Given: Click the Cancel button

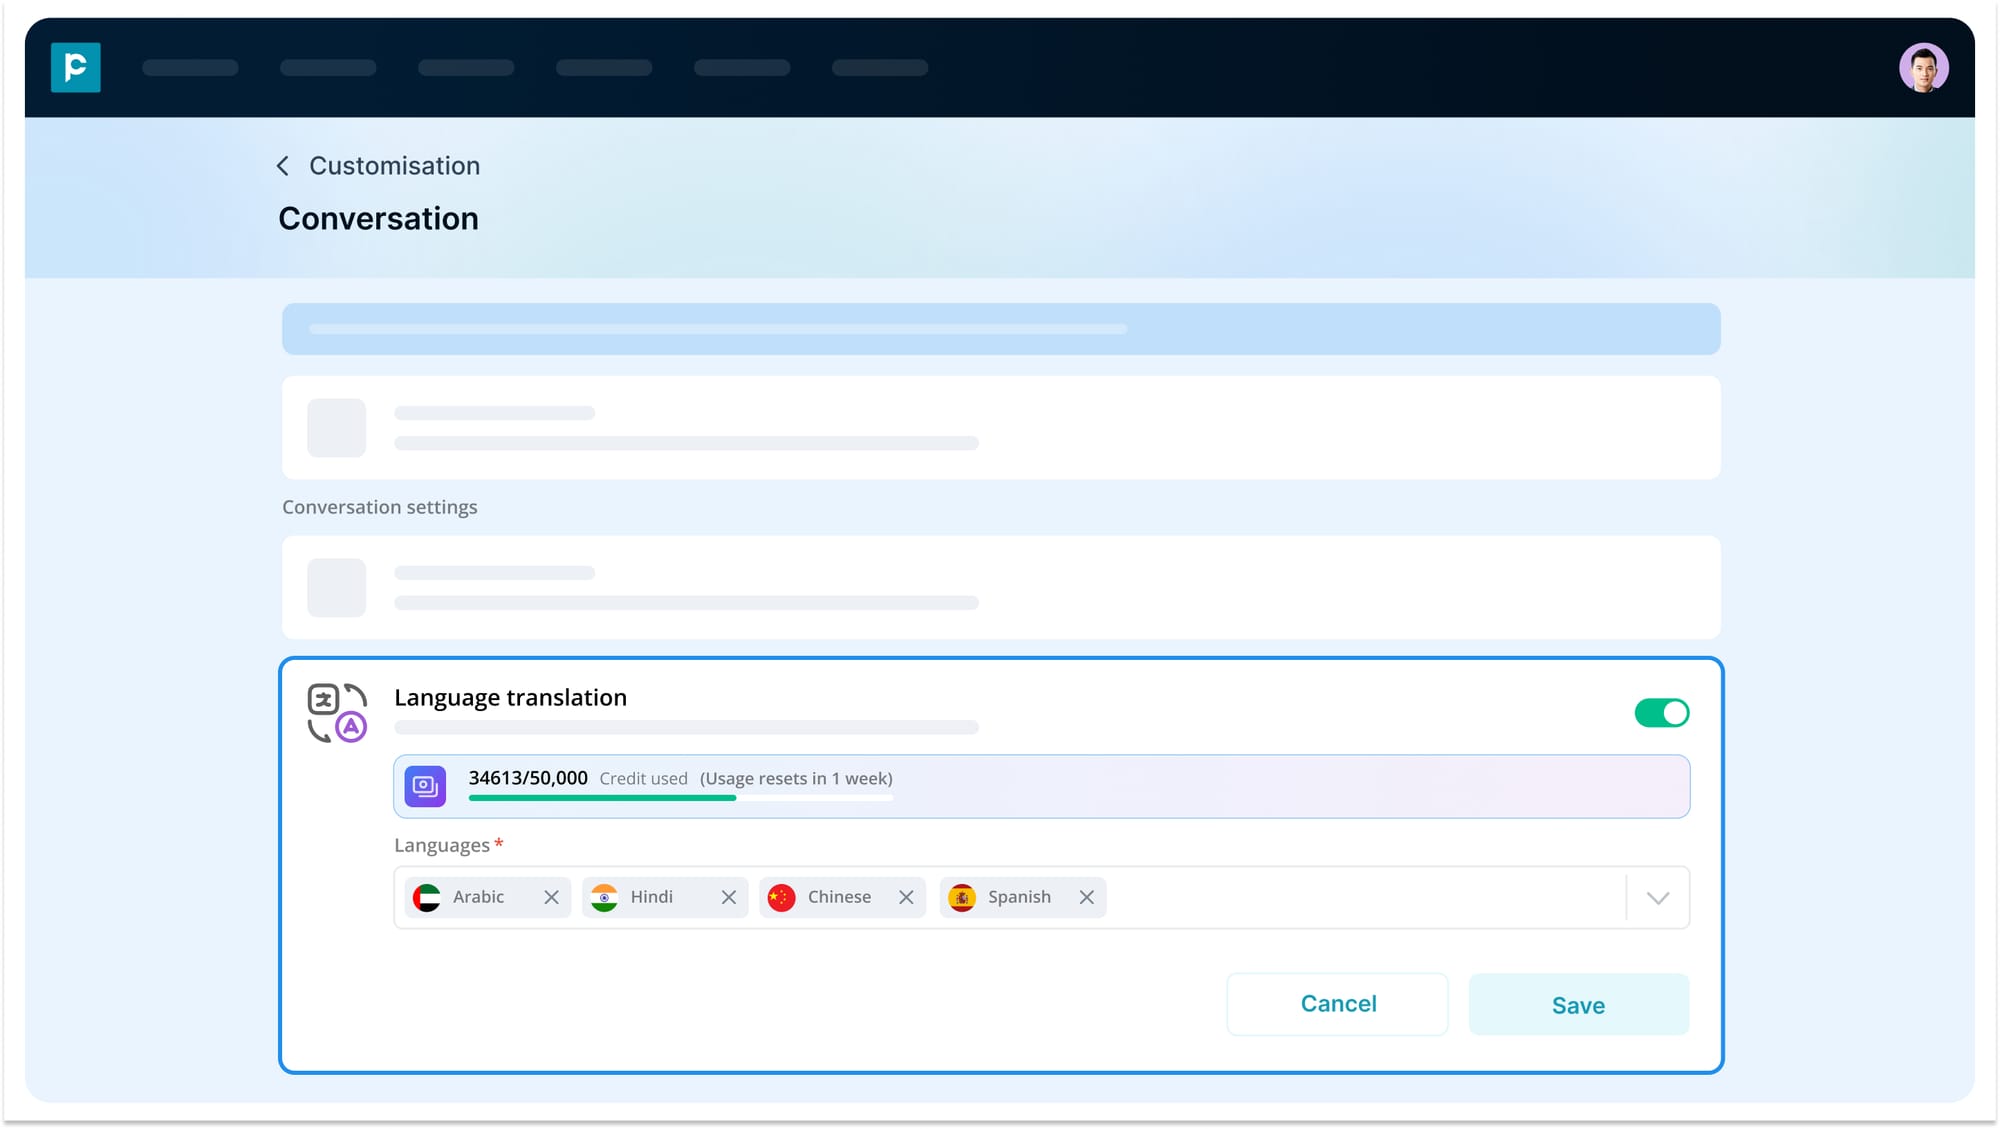Looking at the screenshot, I should pos(1337,1004).
